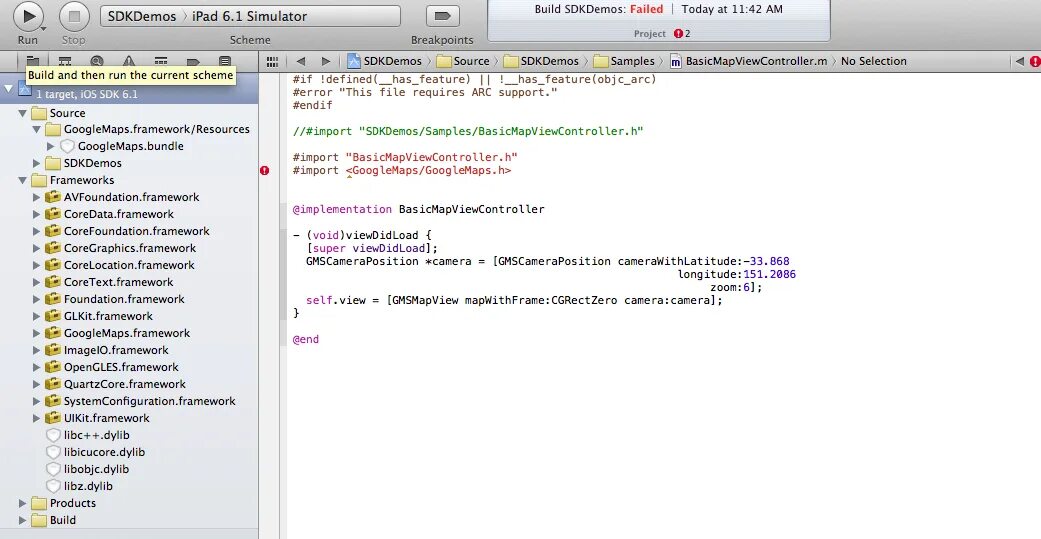1041x539 pixels.
Task: Select Foundation.framework
Action: point(124,299)
